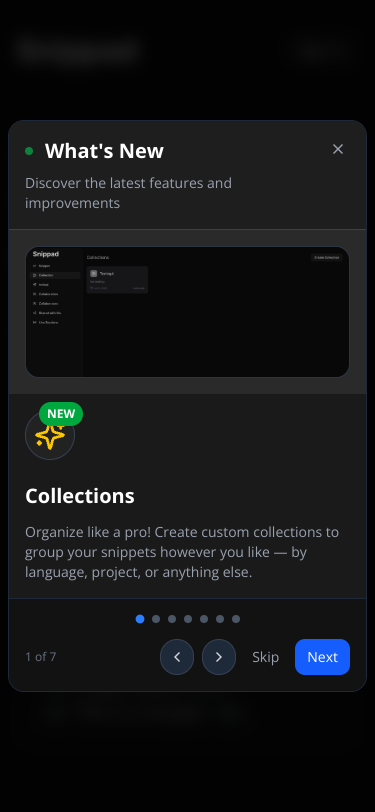This screenshot has width=375, height=812.
Task: Advance with the right chevron arrow
Action: point(219,657)
